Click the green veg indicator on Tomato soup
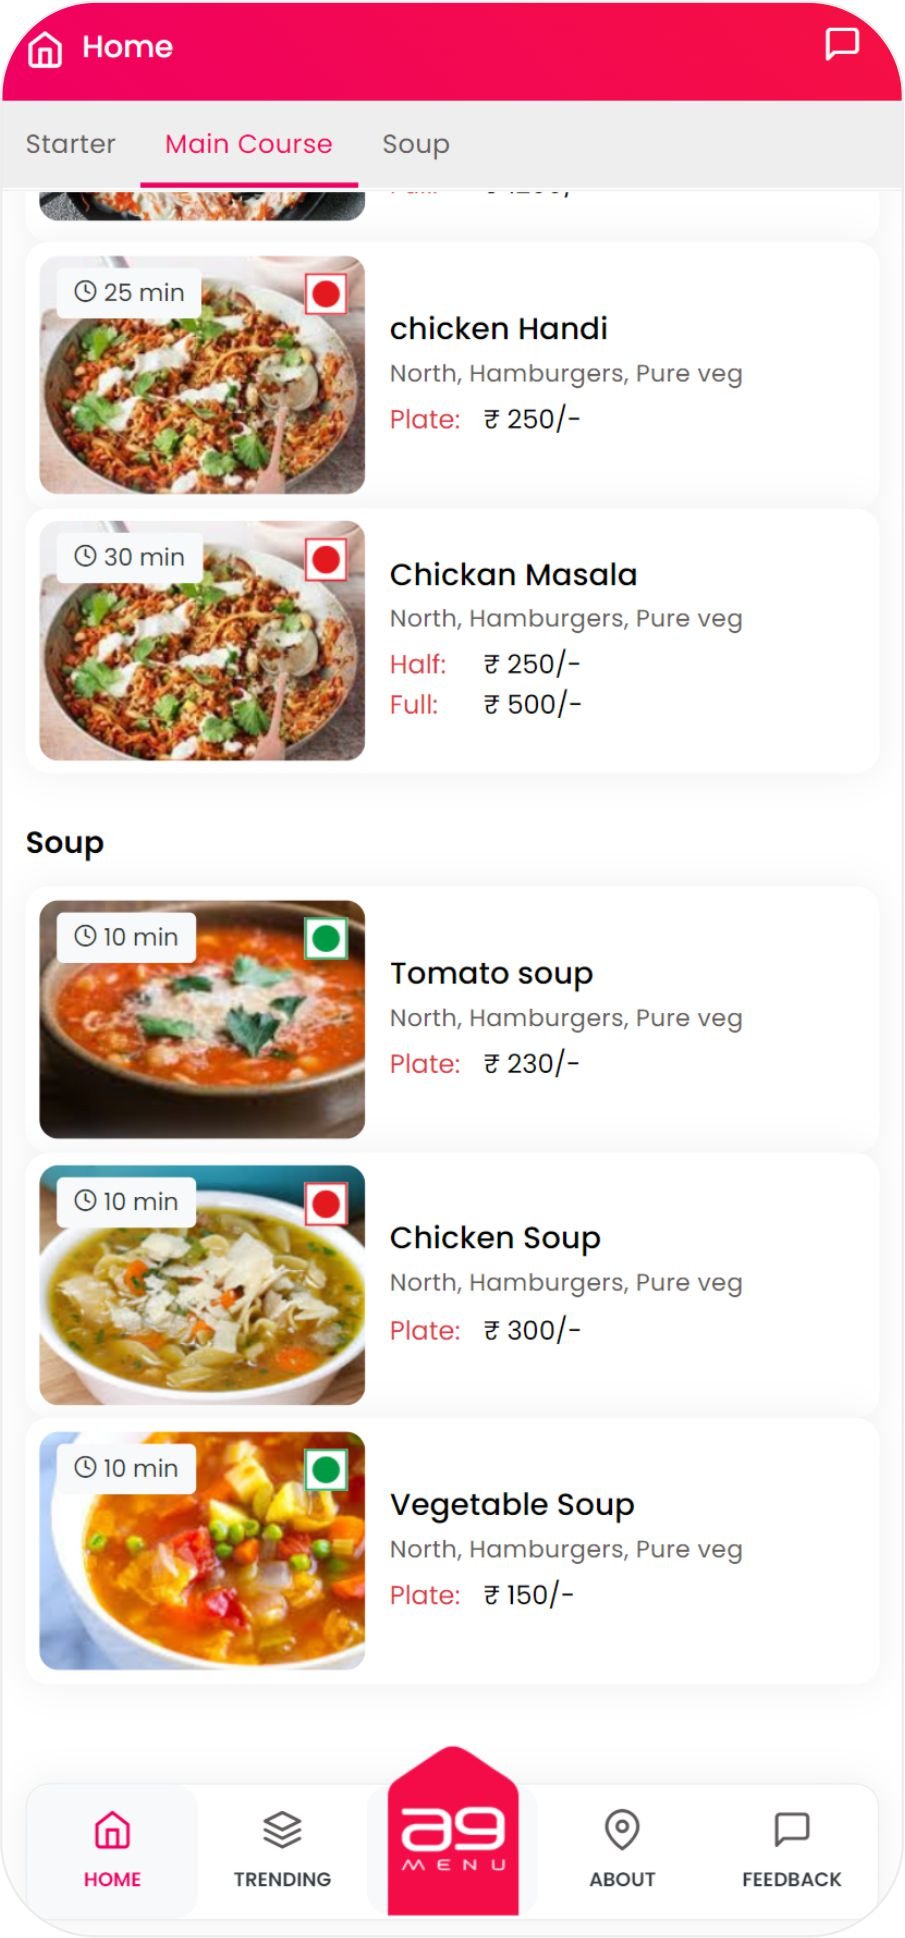Screen dimensions: 905x1938 326,939
